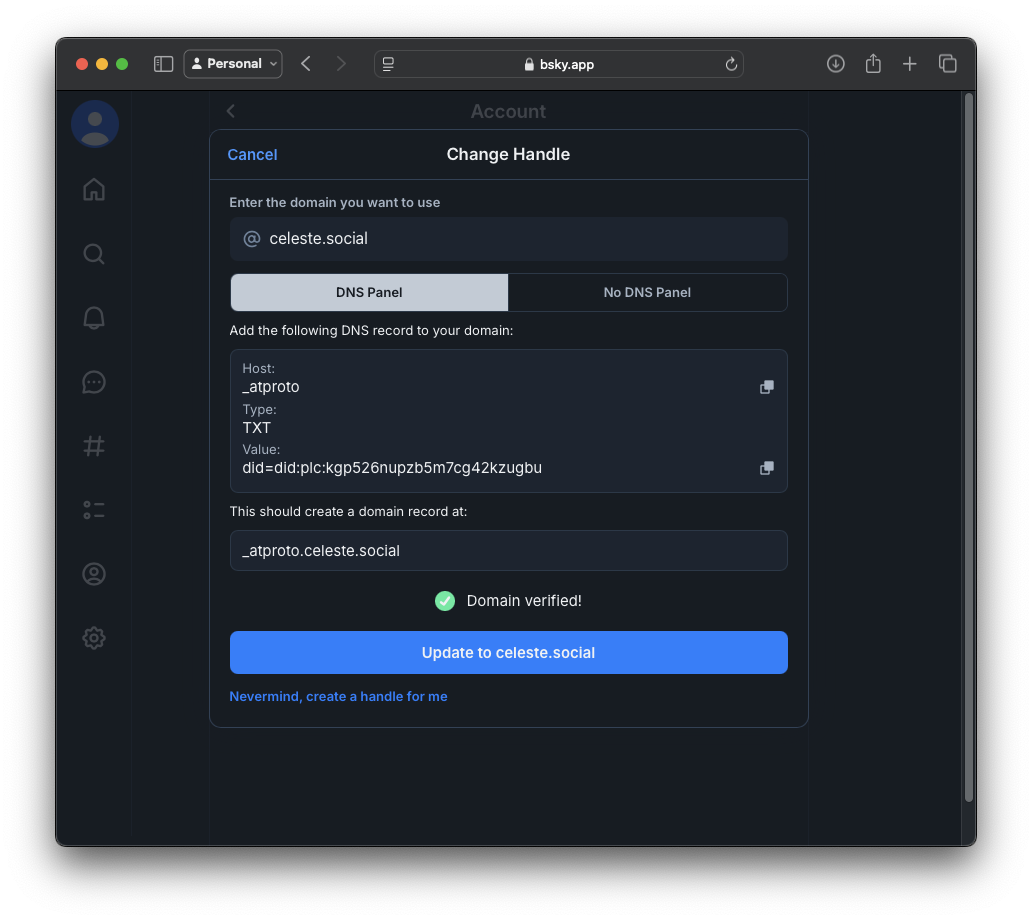The height and width of the screenshot is (920, 1032).
Task: Show Safari downloads
Action: tap(836, 64)
